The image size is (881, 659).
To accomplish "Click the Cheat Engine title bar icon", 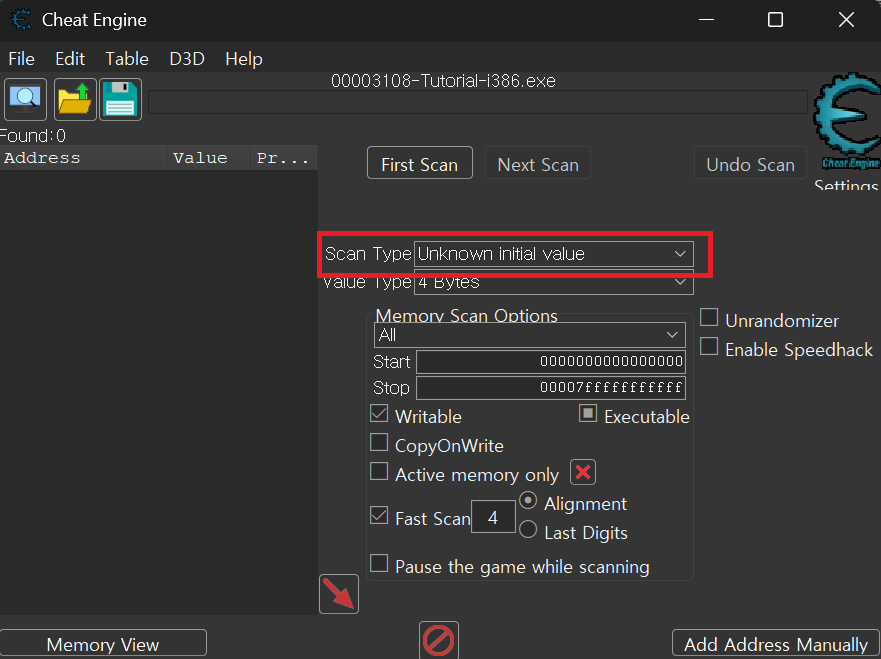I will [21, 20].
